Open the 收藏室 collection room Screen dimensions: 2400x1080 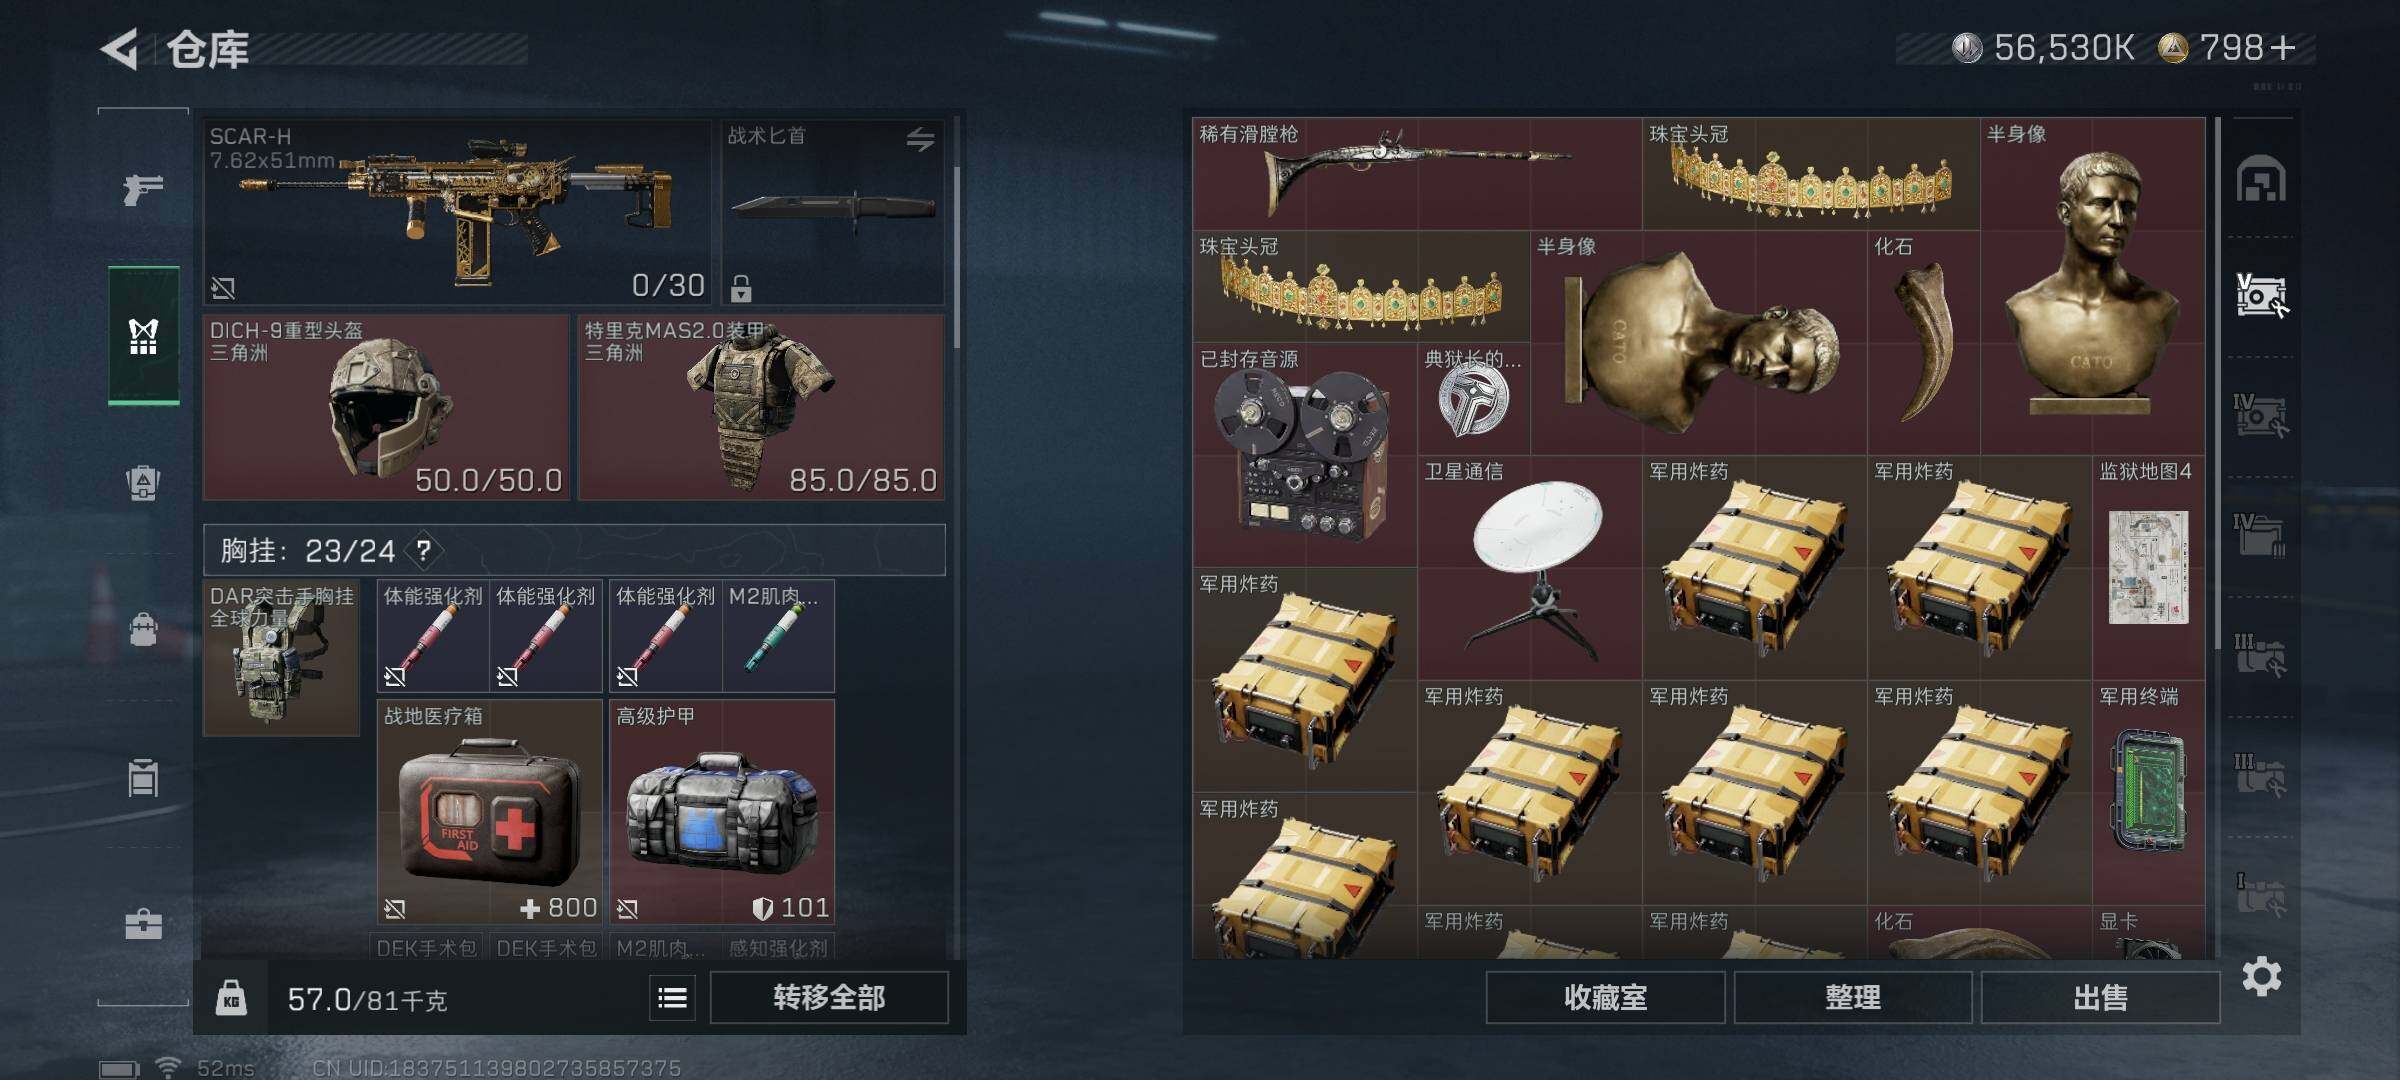tap(1605, 997)
